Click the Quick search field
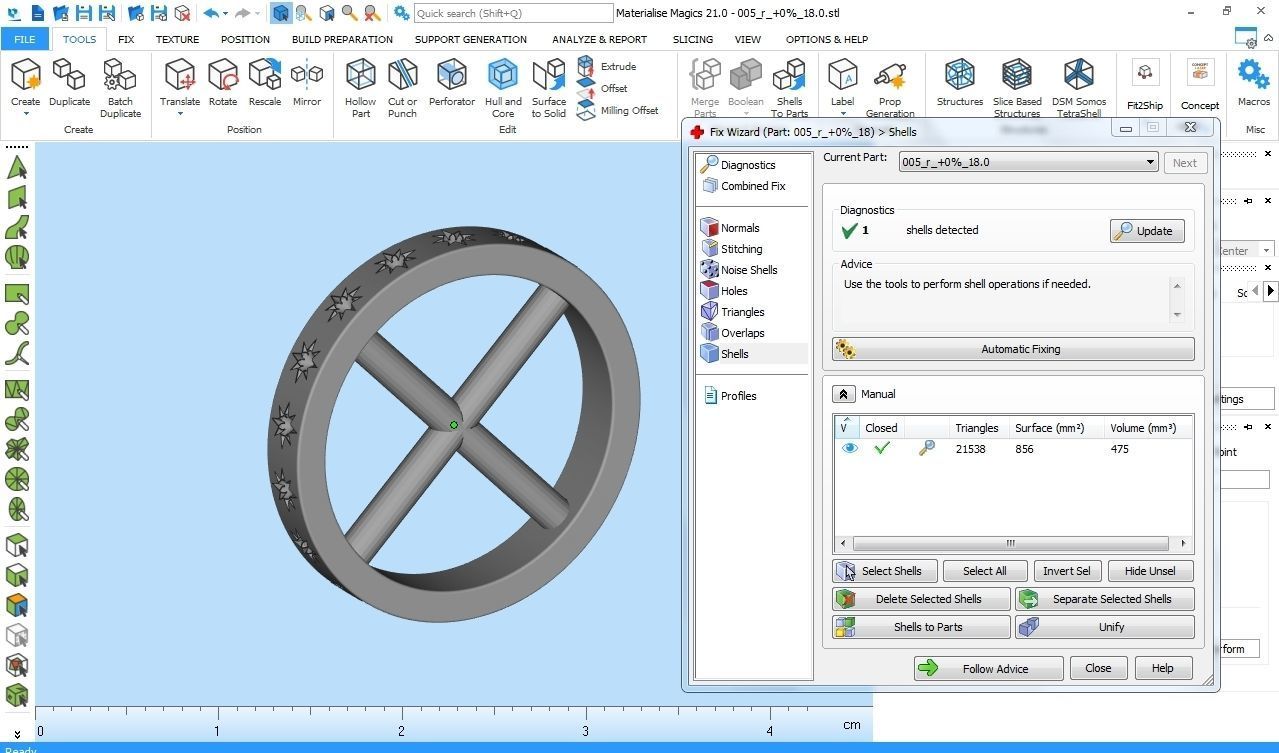Screen dimensions: 1279x753 coord(513,13)
